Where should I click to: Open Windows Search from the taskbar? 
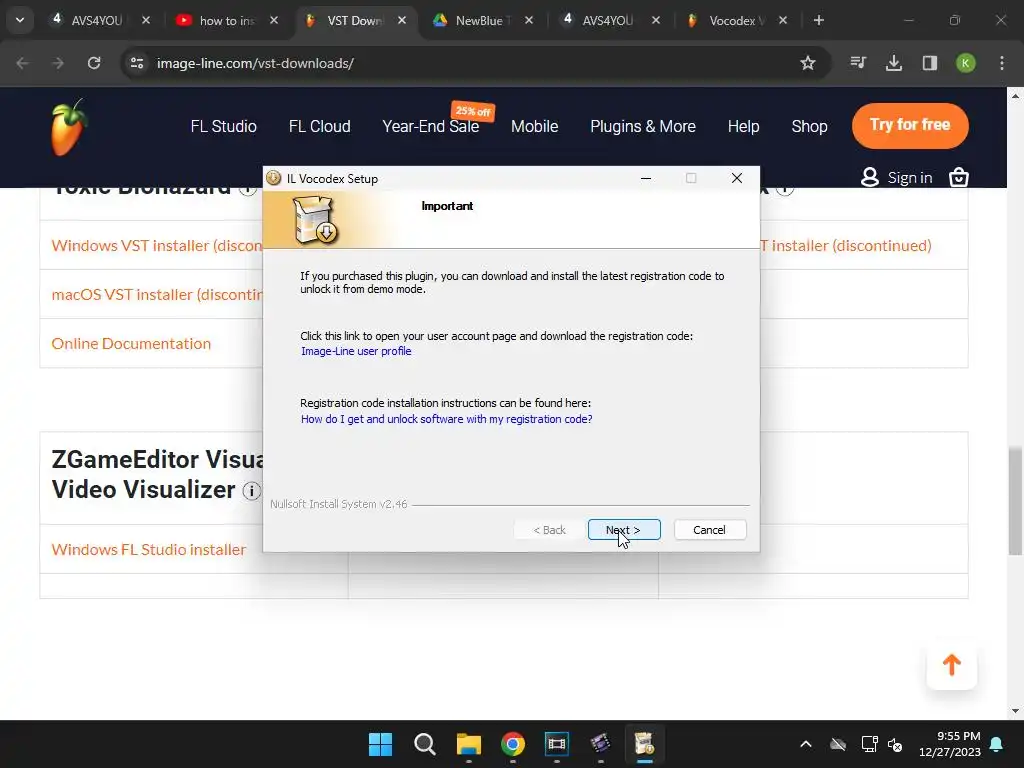click(424, 744)
